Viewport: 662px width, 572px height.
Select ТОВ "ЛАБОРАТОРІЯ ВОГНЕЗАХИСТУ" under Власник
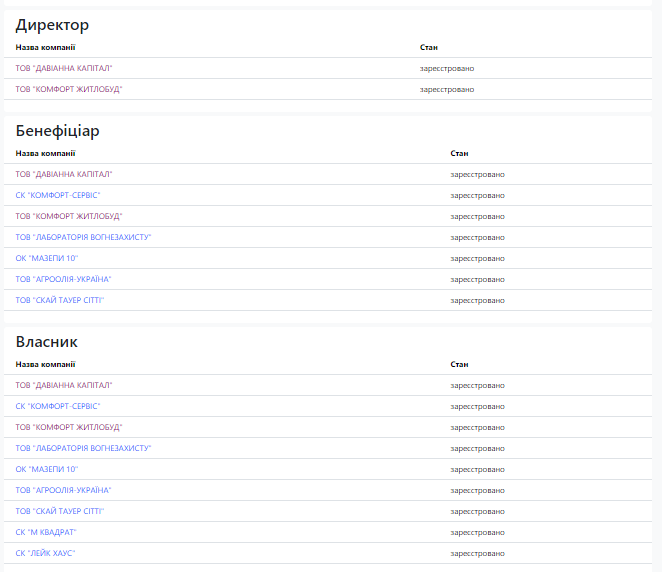83,448
